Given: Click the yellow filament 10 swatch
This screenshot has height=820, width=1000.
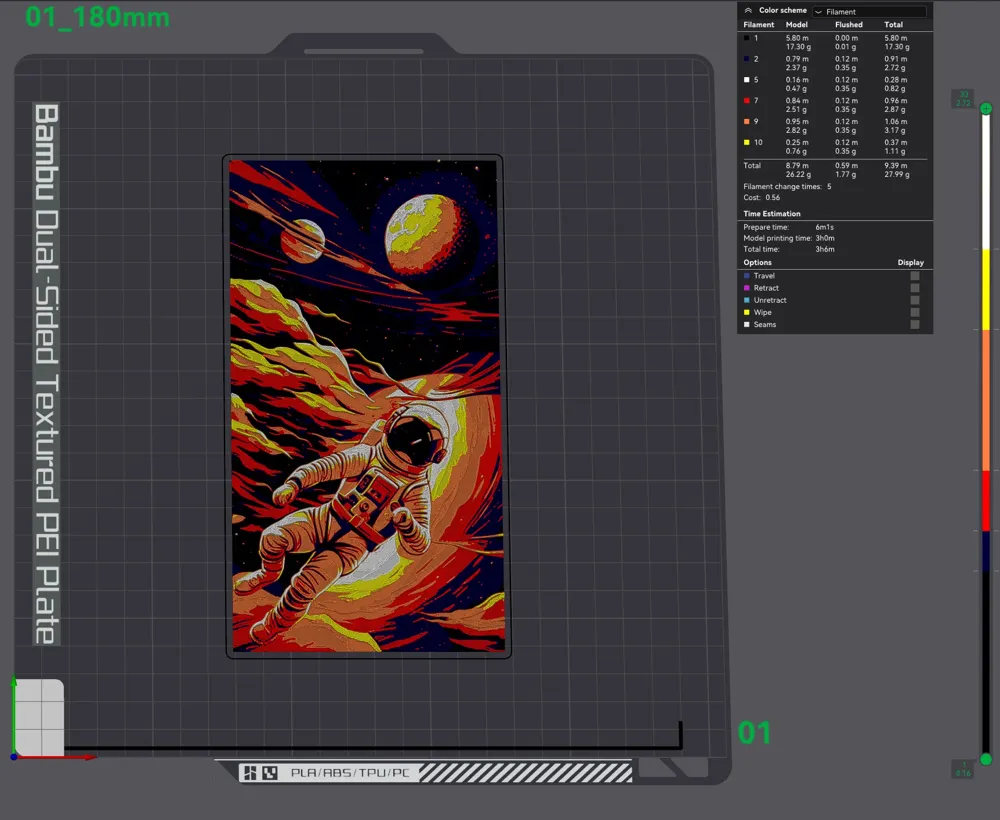Looking at the screenshot, I should coord(746,143).
